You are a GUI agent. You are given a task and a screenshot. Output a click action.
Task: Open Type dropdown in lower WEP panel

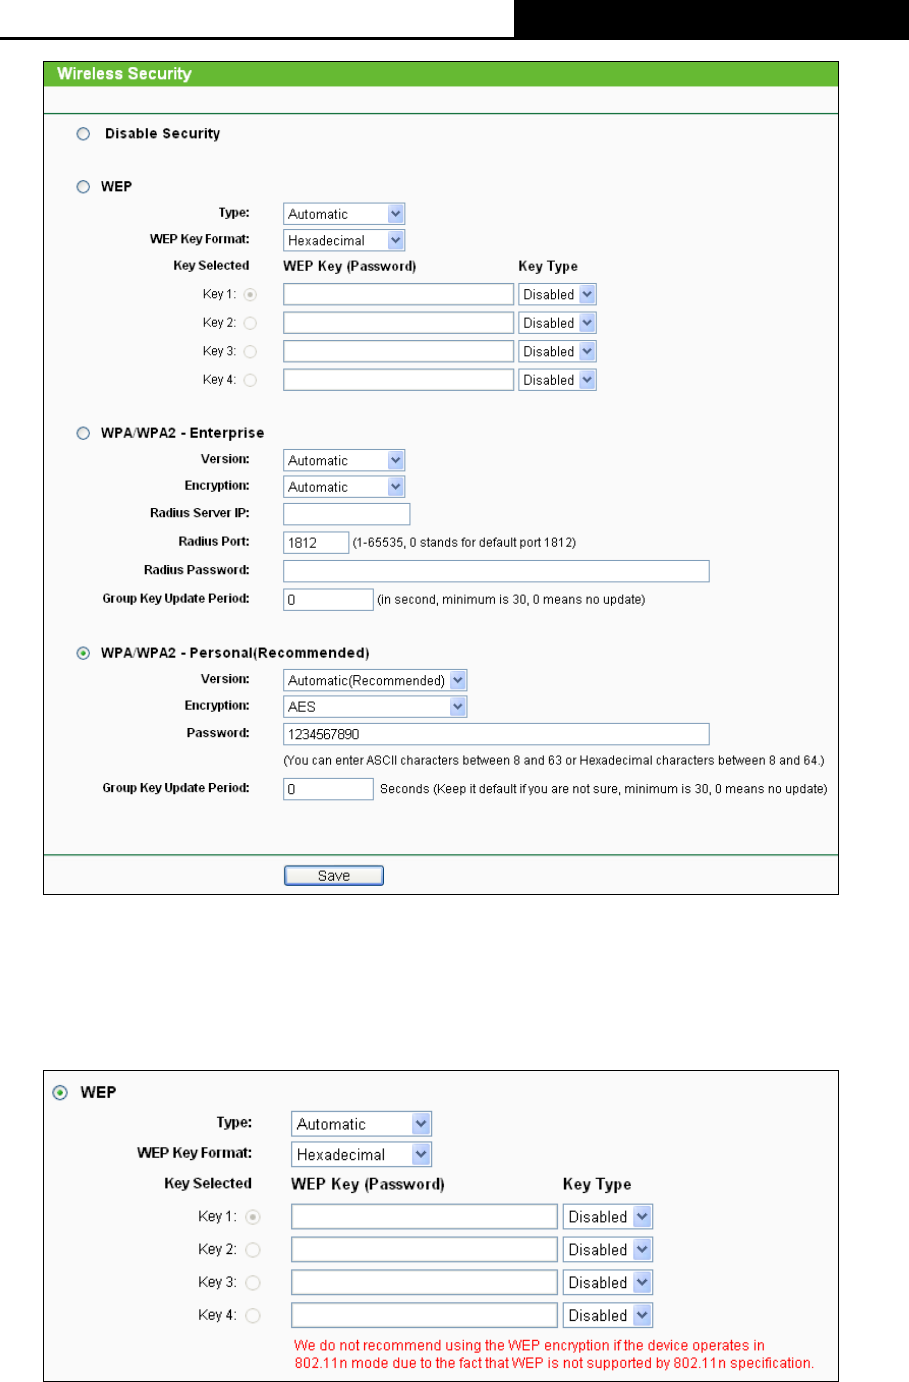tap(361, 1124)
